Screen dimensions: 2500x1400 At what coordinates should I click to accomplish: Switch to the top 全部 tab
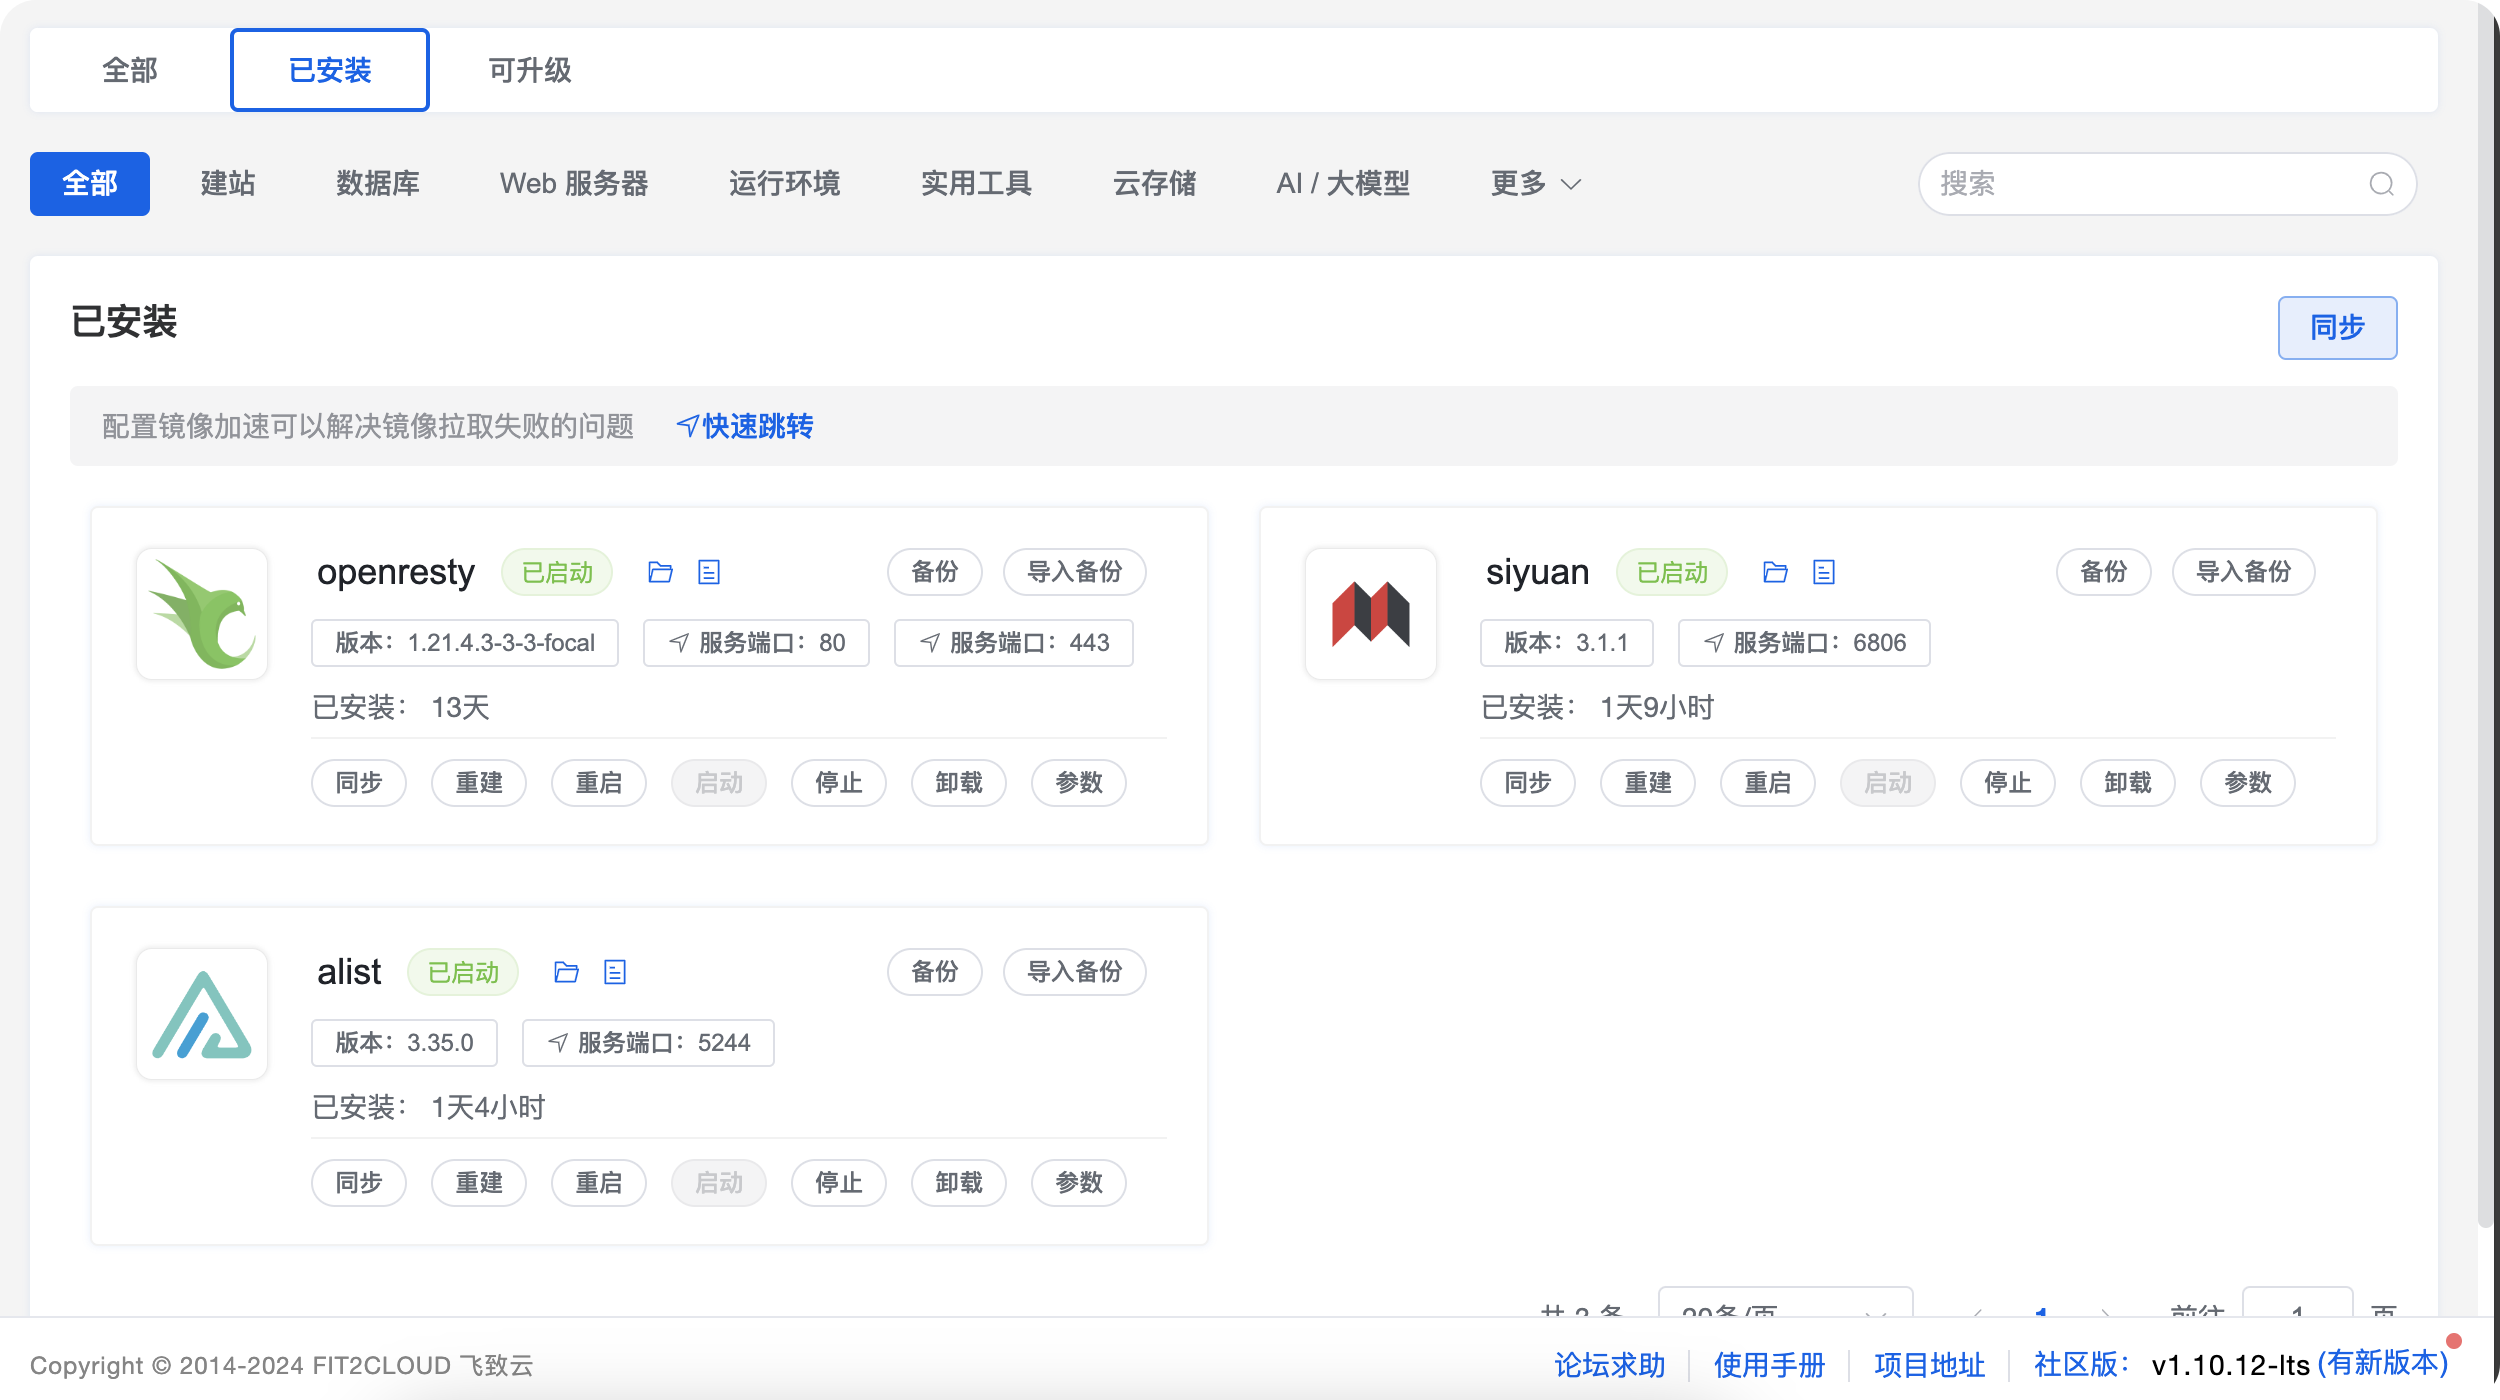(130, 70)
